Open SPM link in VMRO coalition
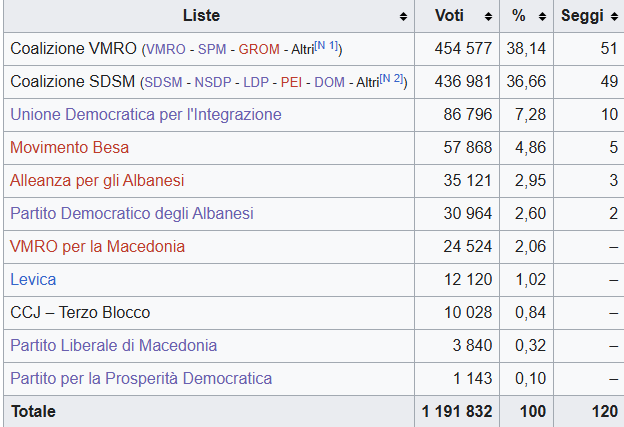 [212, 49]
